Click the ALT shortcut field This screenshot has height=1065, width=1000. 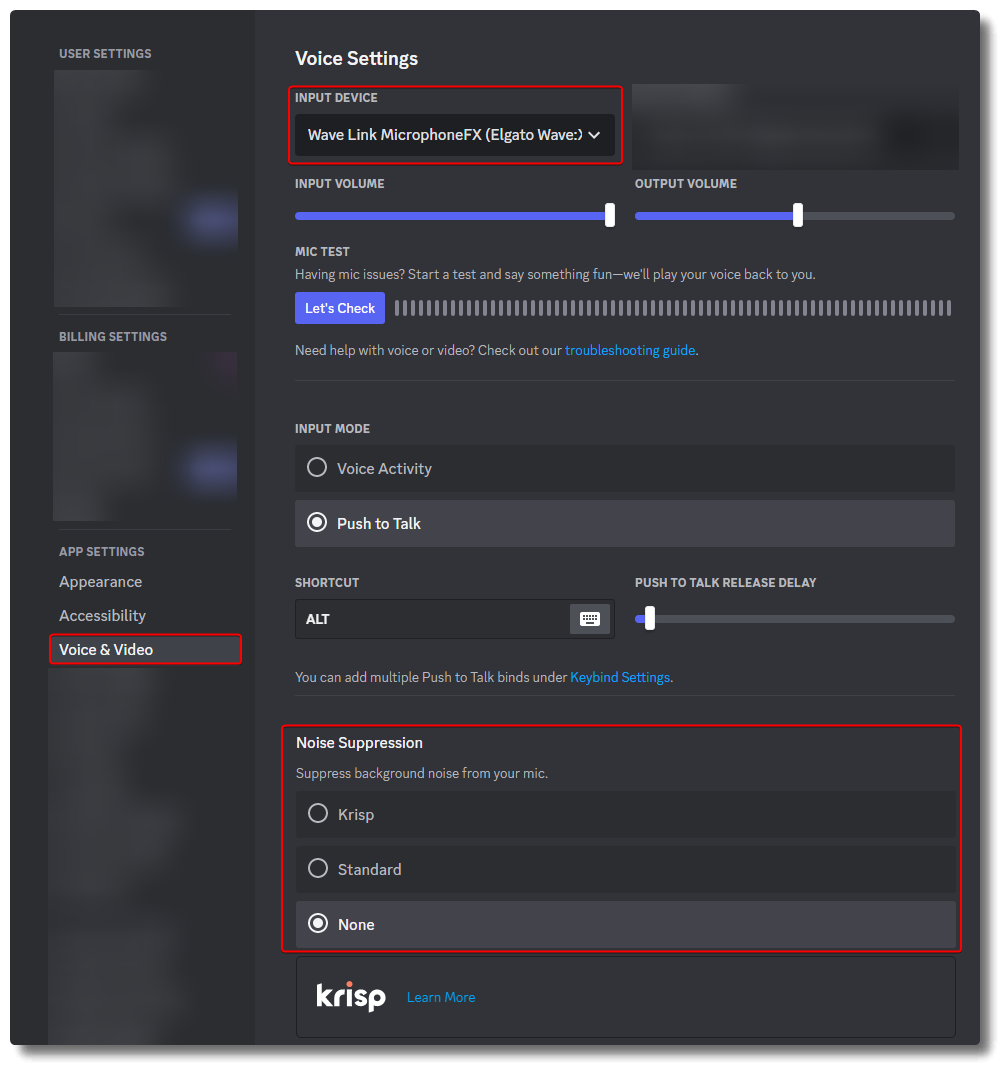coord(454,619)
